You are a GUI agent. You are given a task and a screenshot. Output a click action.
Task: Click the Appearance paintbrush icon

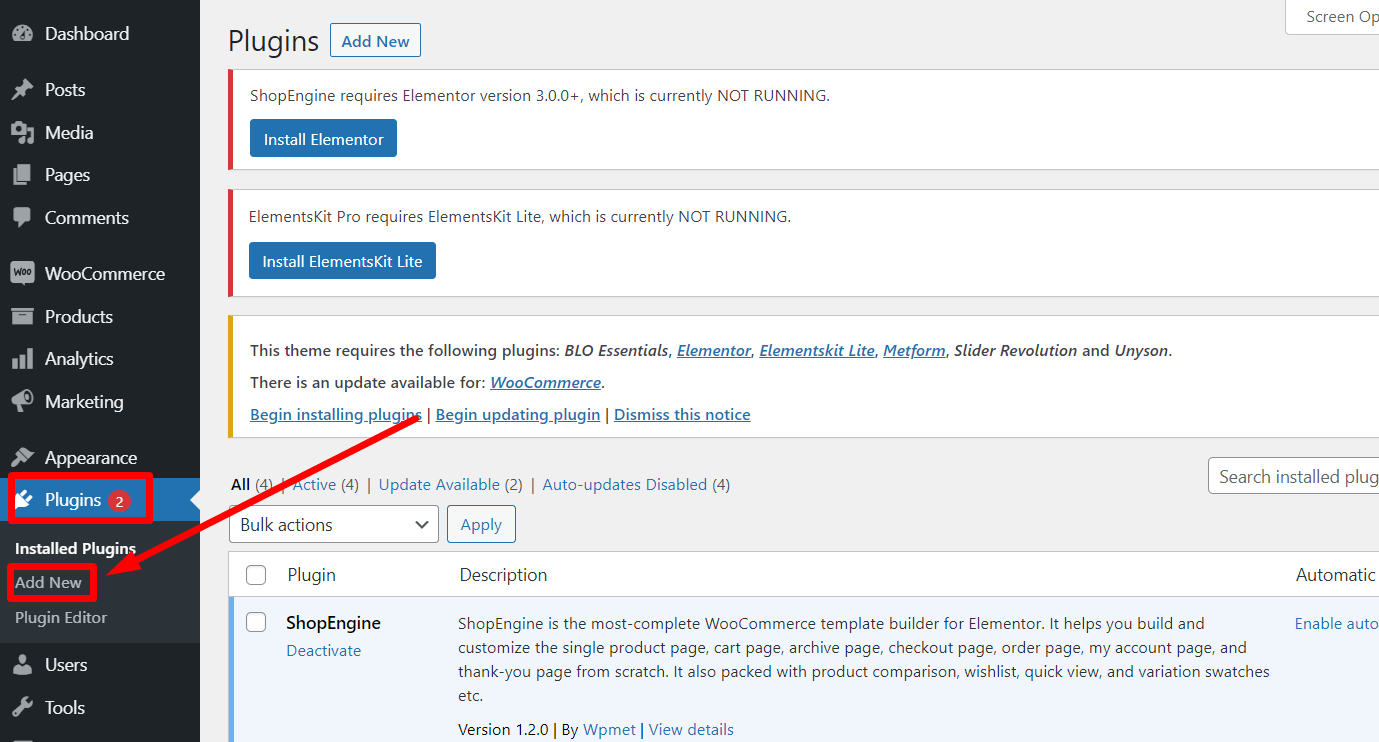click(x=22, y=458)
